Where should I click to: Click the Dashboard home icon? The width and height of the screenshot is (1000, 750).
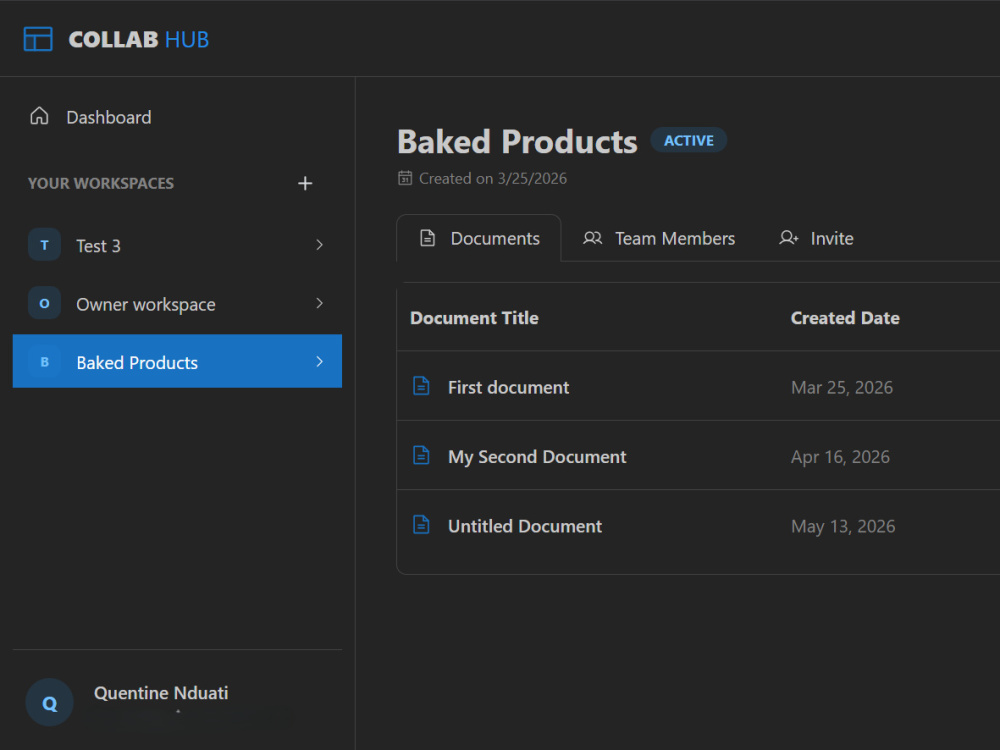(x=40, y=116)
